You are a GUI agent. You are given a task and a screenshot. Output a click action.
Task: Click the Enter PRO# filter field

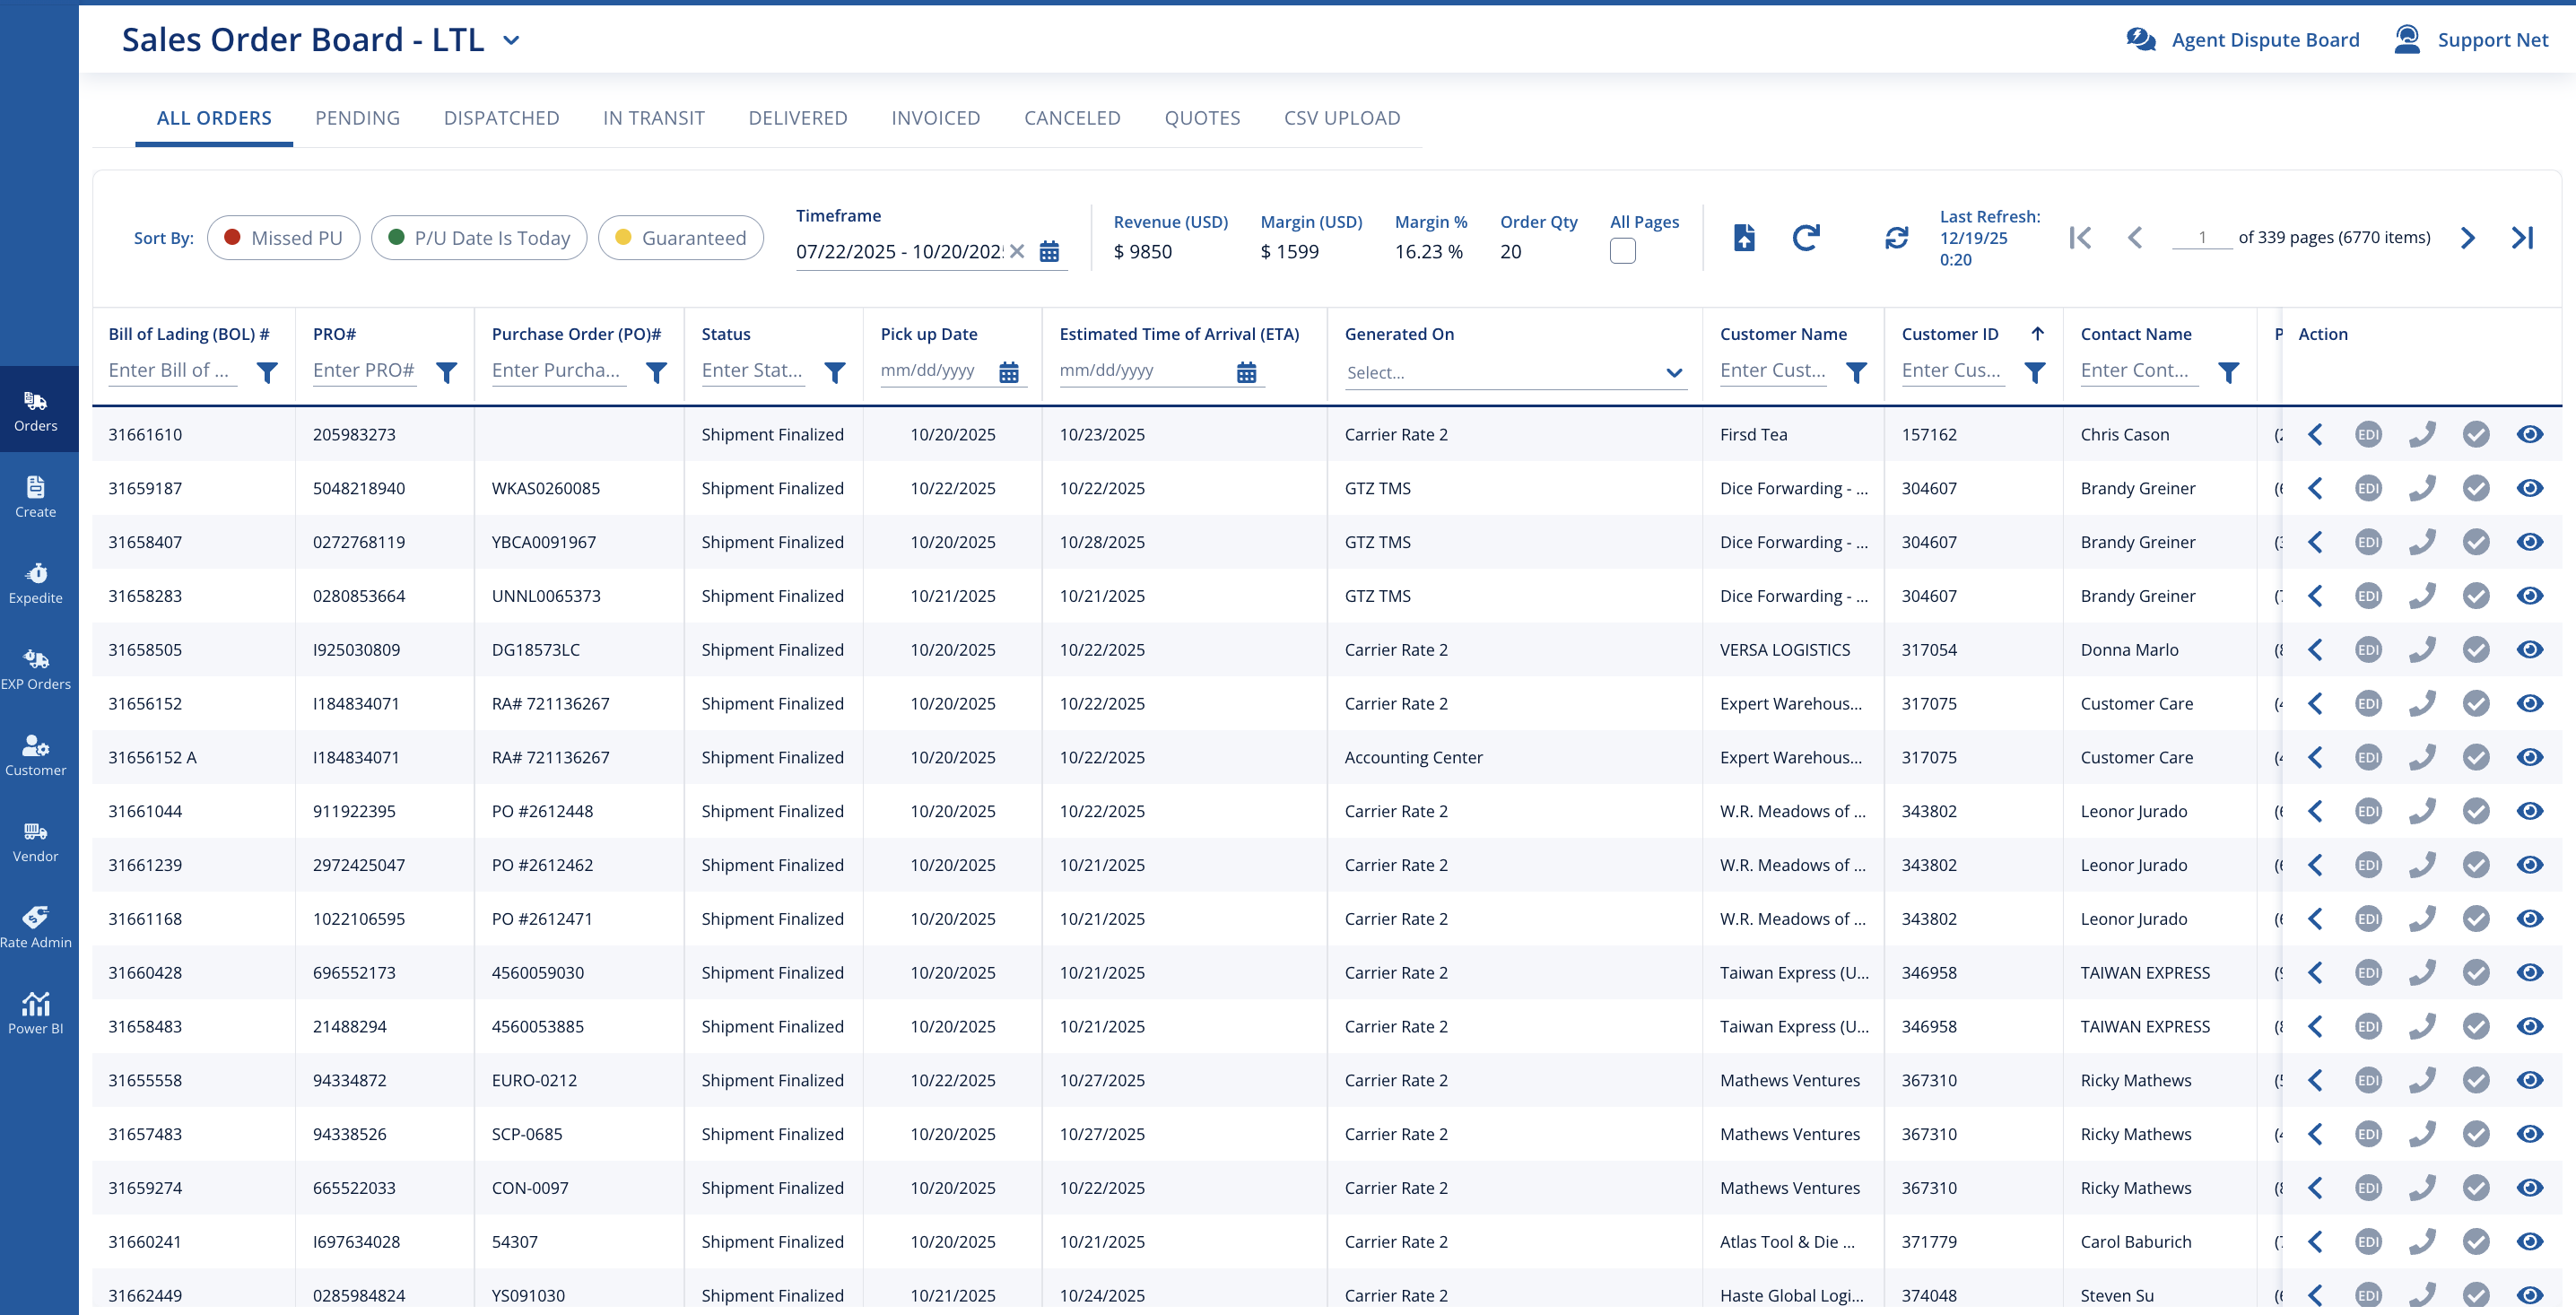click(364, 371)
